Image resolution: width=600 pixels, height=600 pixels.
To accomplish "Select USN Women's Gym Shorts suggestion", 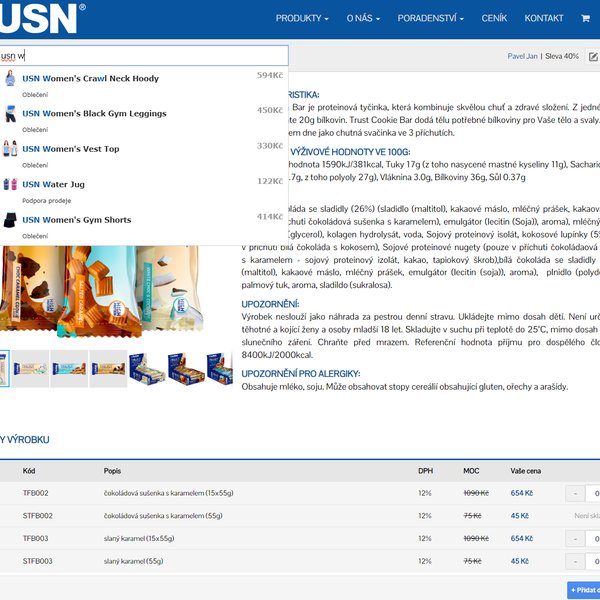I will click(x=90, y=219).
